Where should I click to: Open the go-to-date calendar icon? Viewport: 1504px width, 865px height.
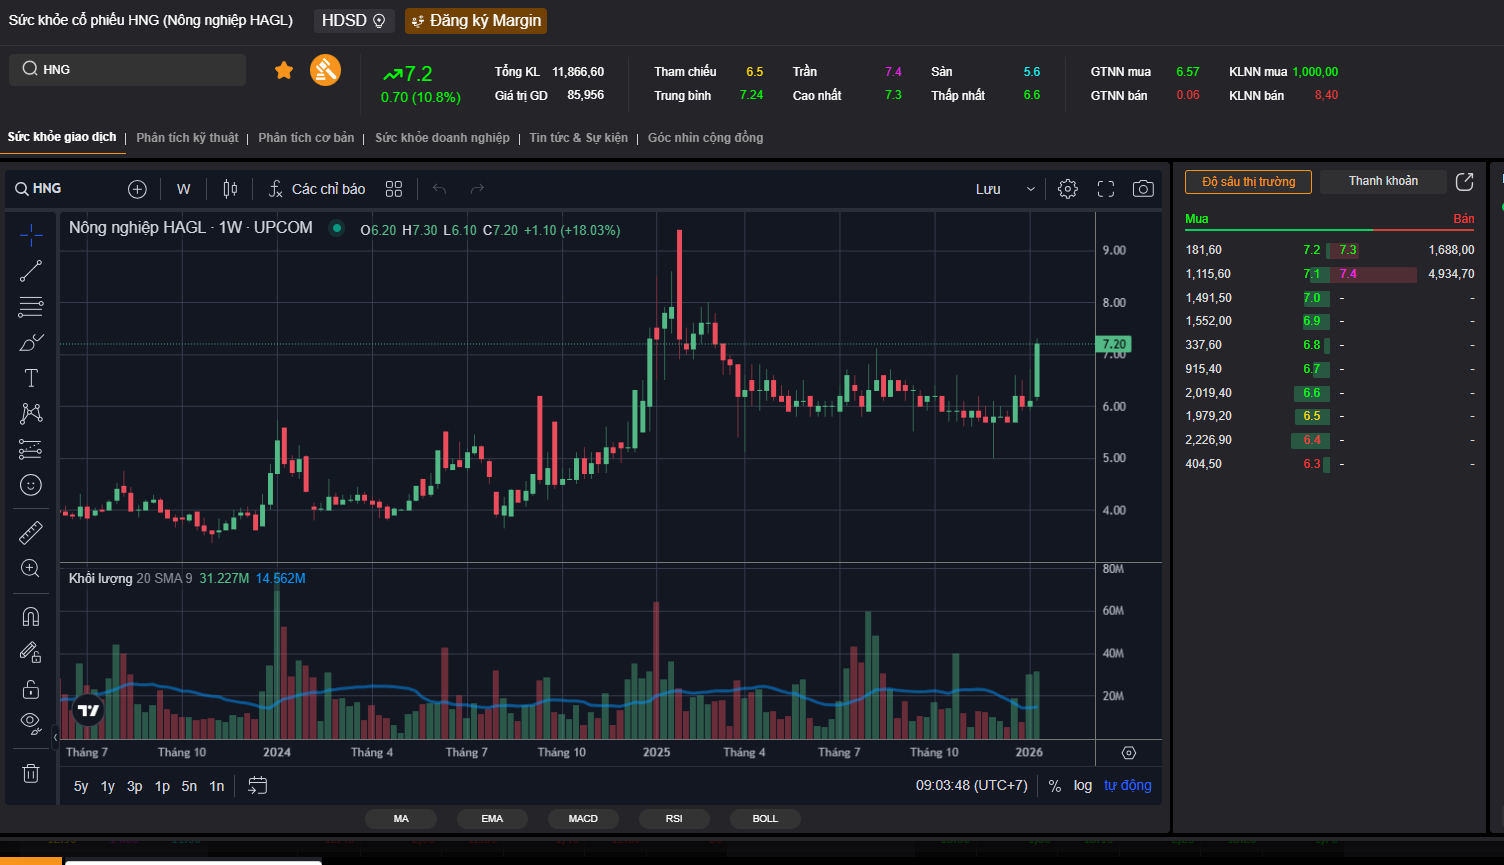click(x=258, y=786)
